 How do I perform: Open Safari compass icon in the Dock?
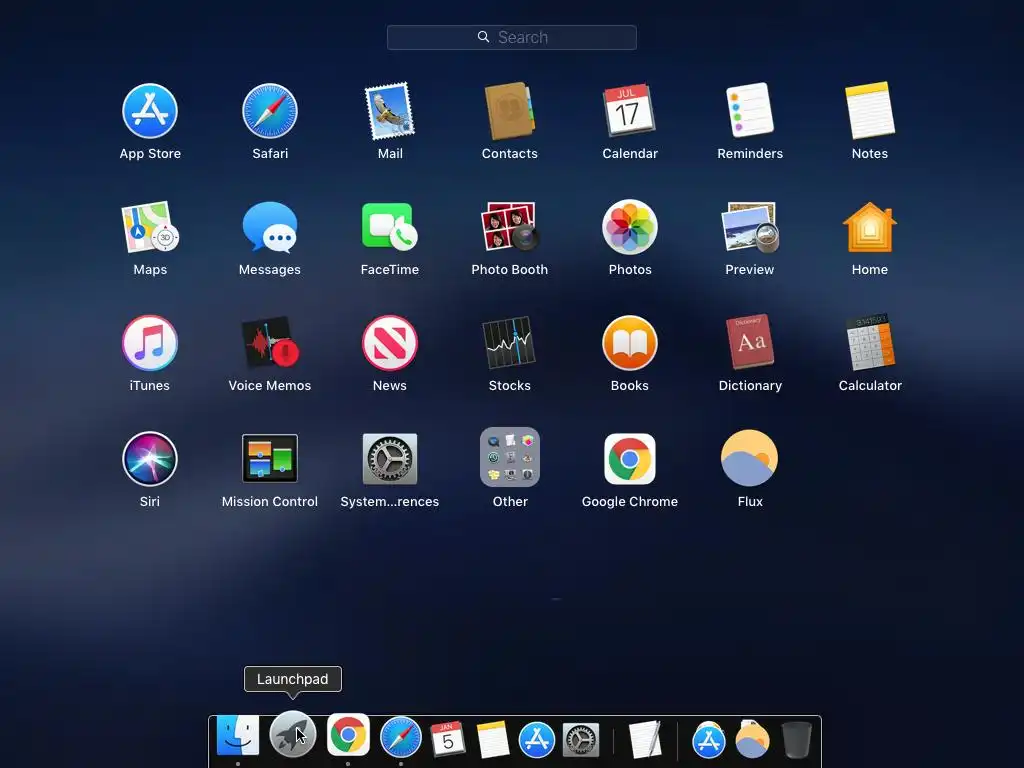pyautogui.click(x=400, y=737)
